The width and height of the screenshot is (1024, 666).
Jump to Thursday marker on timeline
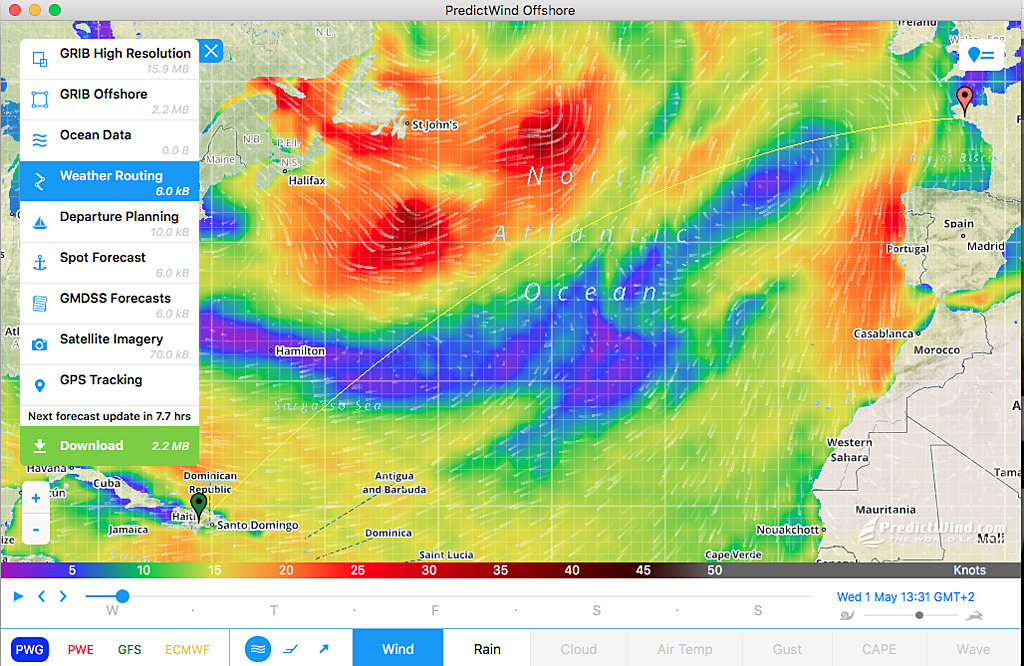click(x=274, y=610)
